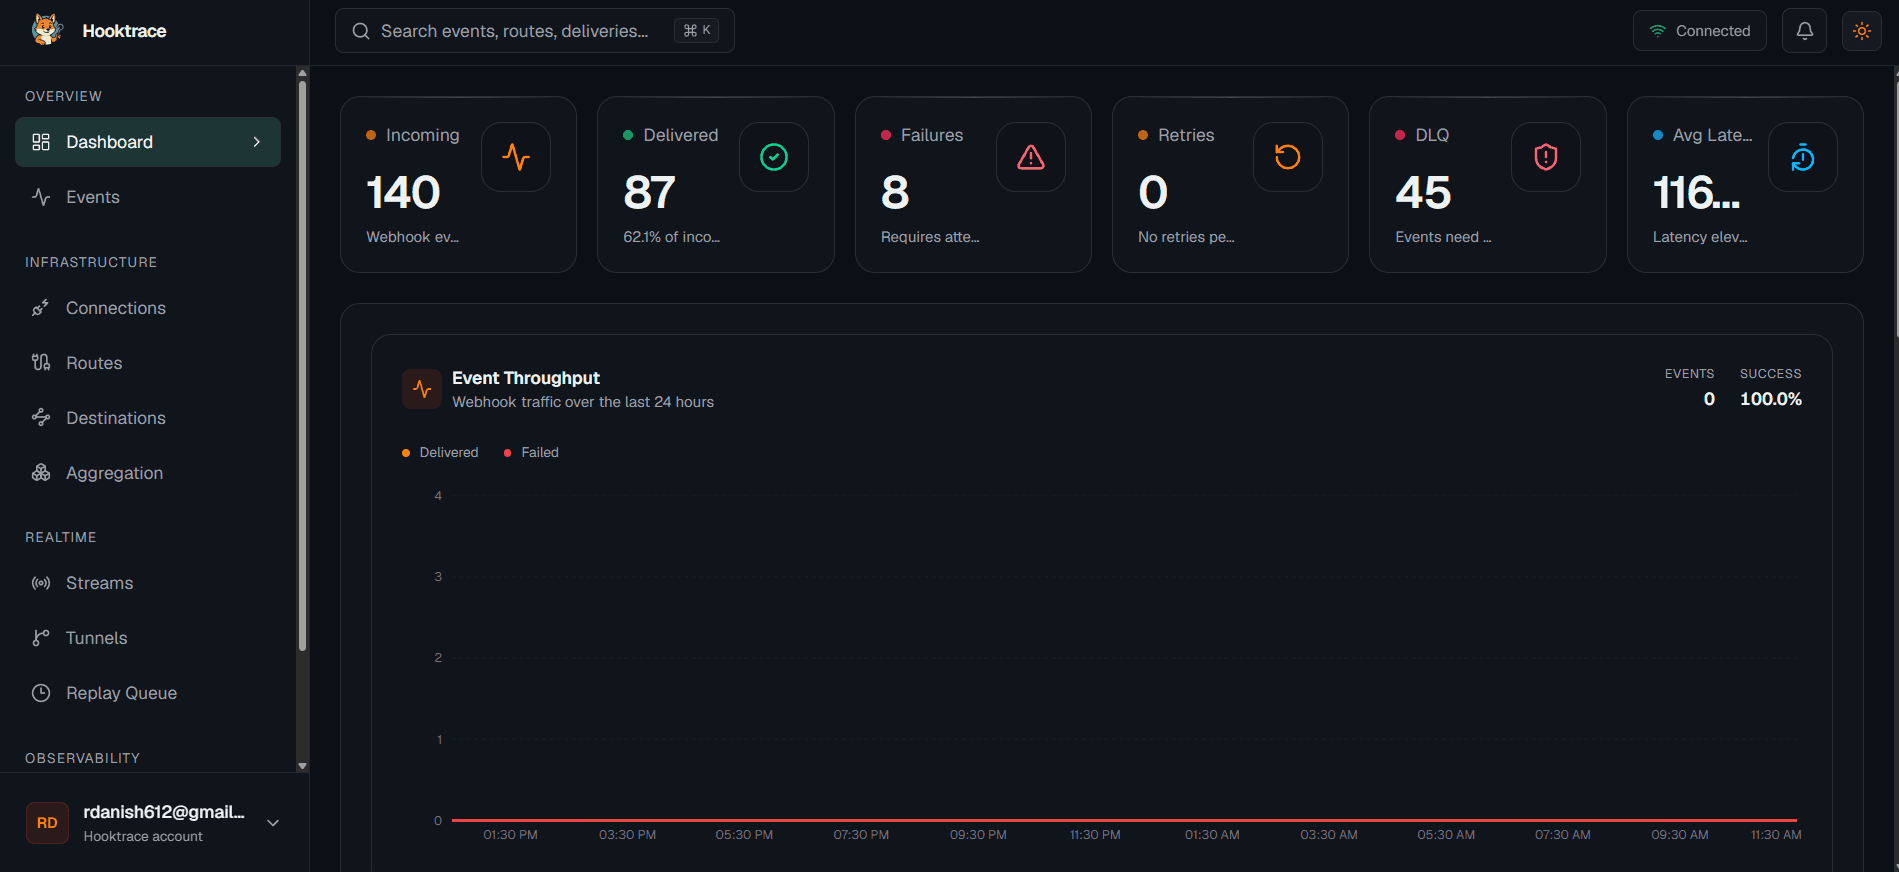Select Aggregation in the sidebar
The width and height of the screenshot is (1899, 872).
click(x=148, y=473)
